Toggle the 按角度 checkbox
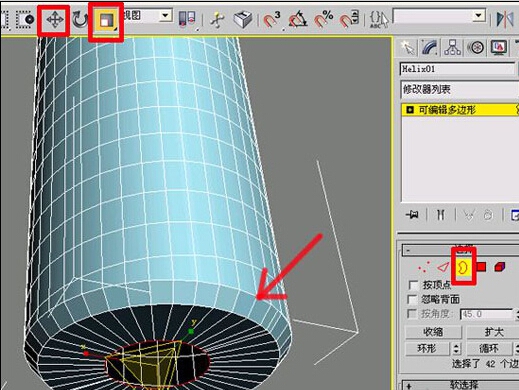This screenshot has height=390, width=519. (x=413, y=314)
